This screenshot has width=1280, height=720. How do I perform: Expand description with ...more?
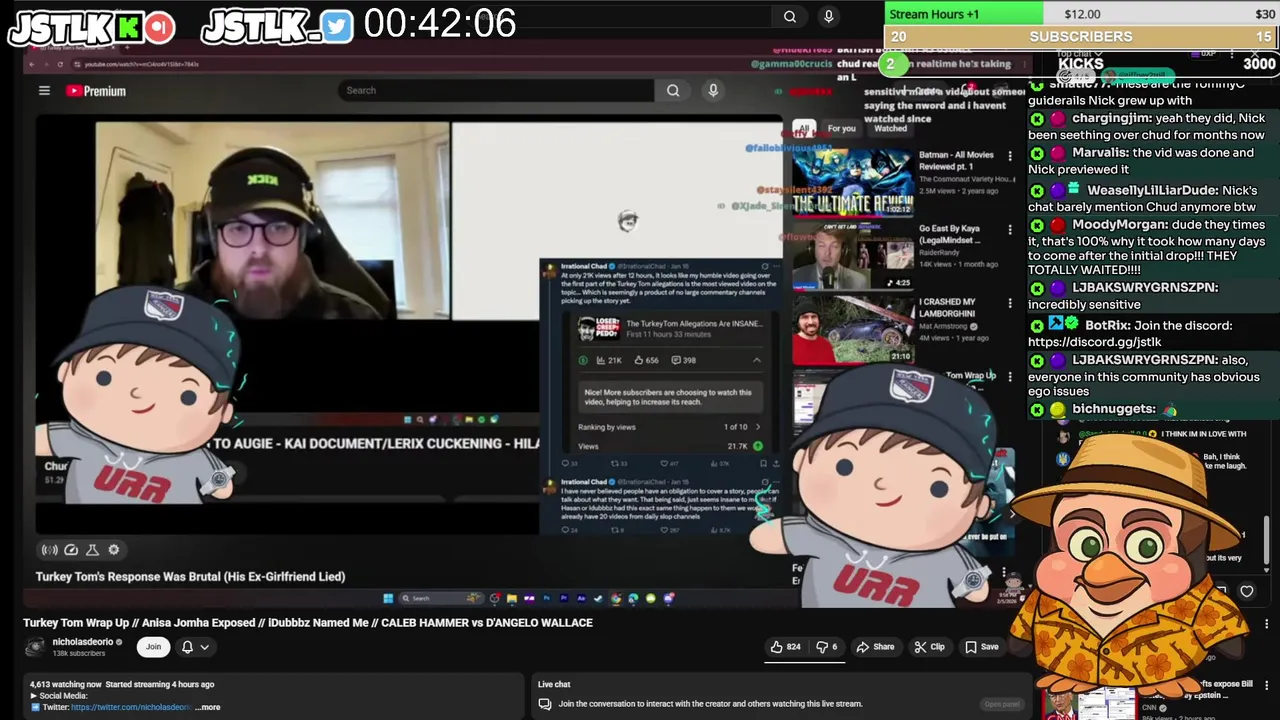[x=208, y=707]
